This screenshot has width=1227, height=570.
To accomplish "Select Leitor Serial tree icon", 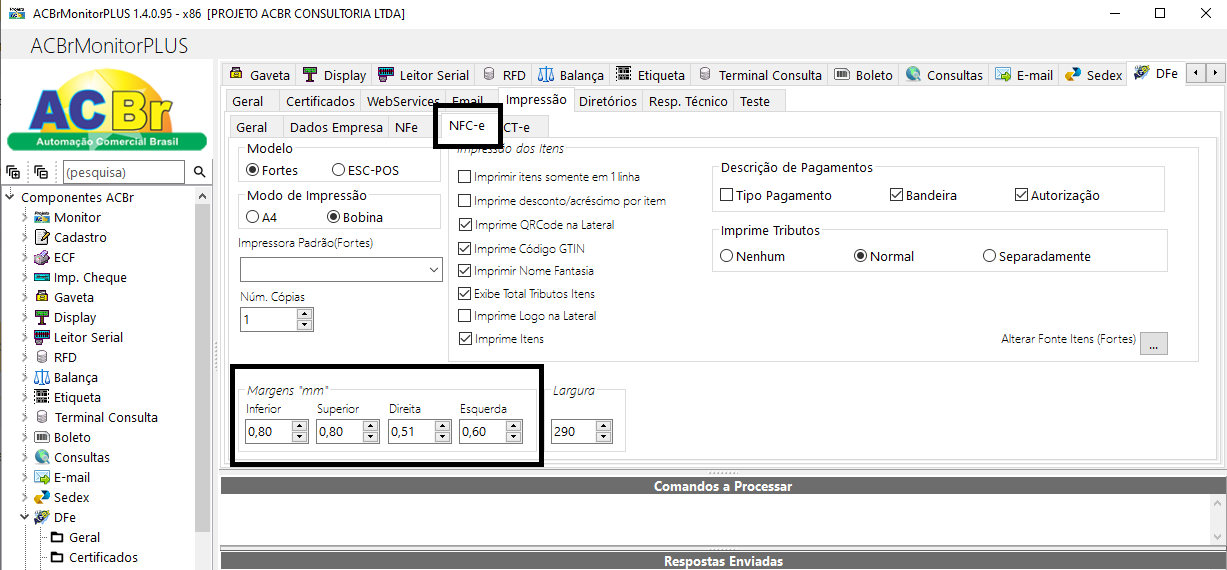I will 42,337.
